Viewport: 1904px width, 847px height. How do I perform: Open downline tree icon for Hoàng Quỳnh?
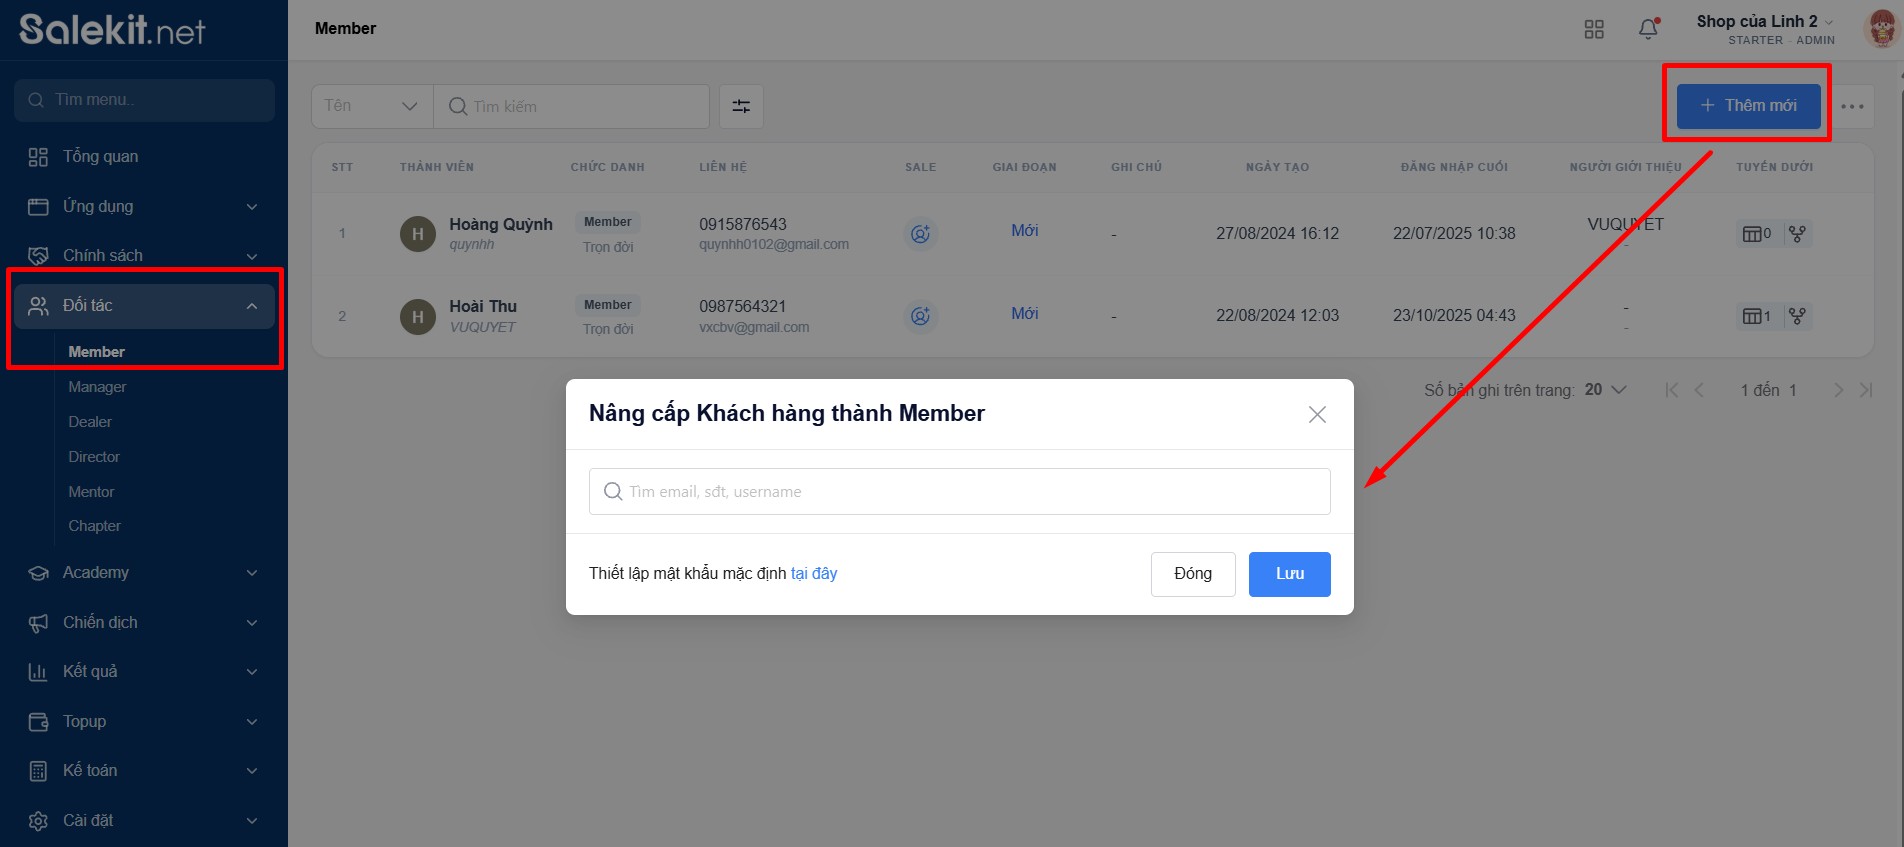1797,234
